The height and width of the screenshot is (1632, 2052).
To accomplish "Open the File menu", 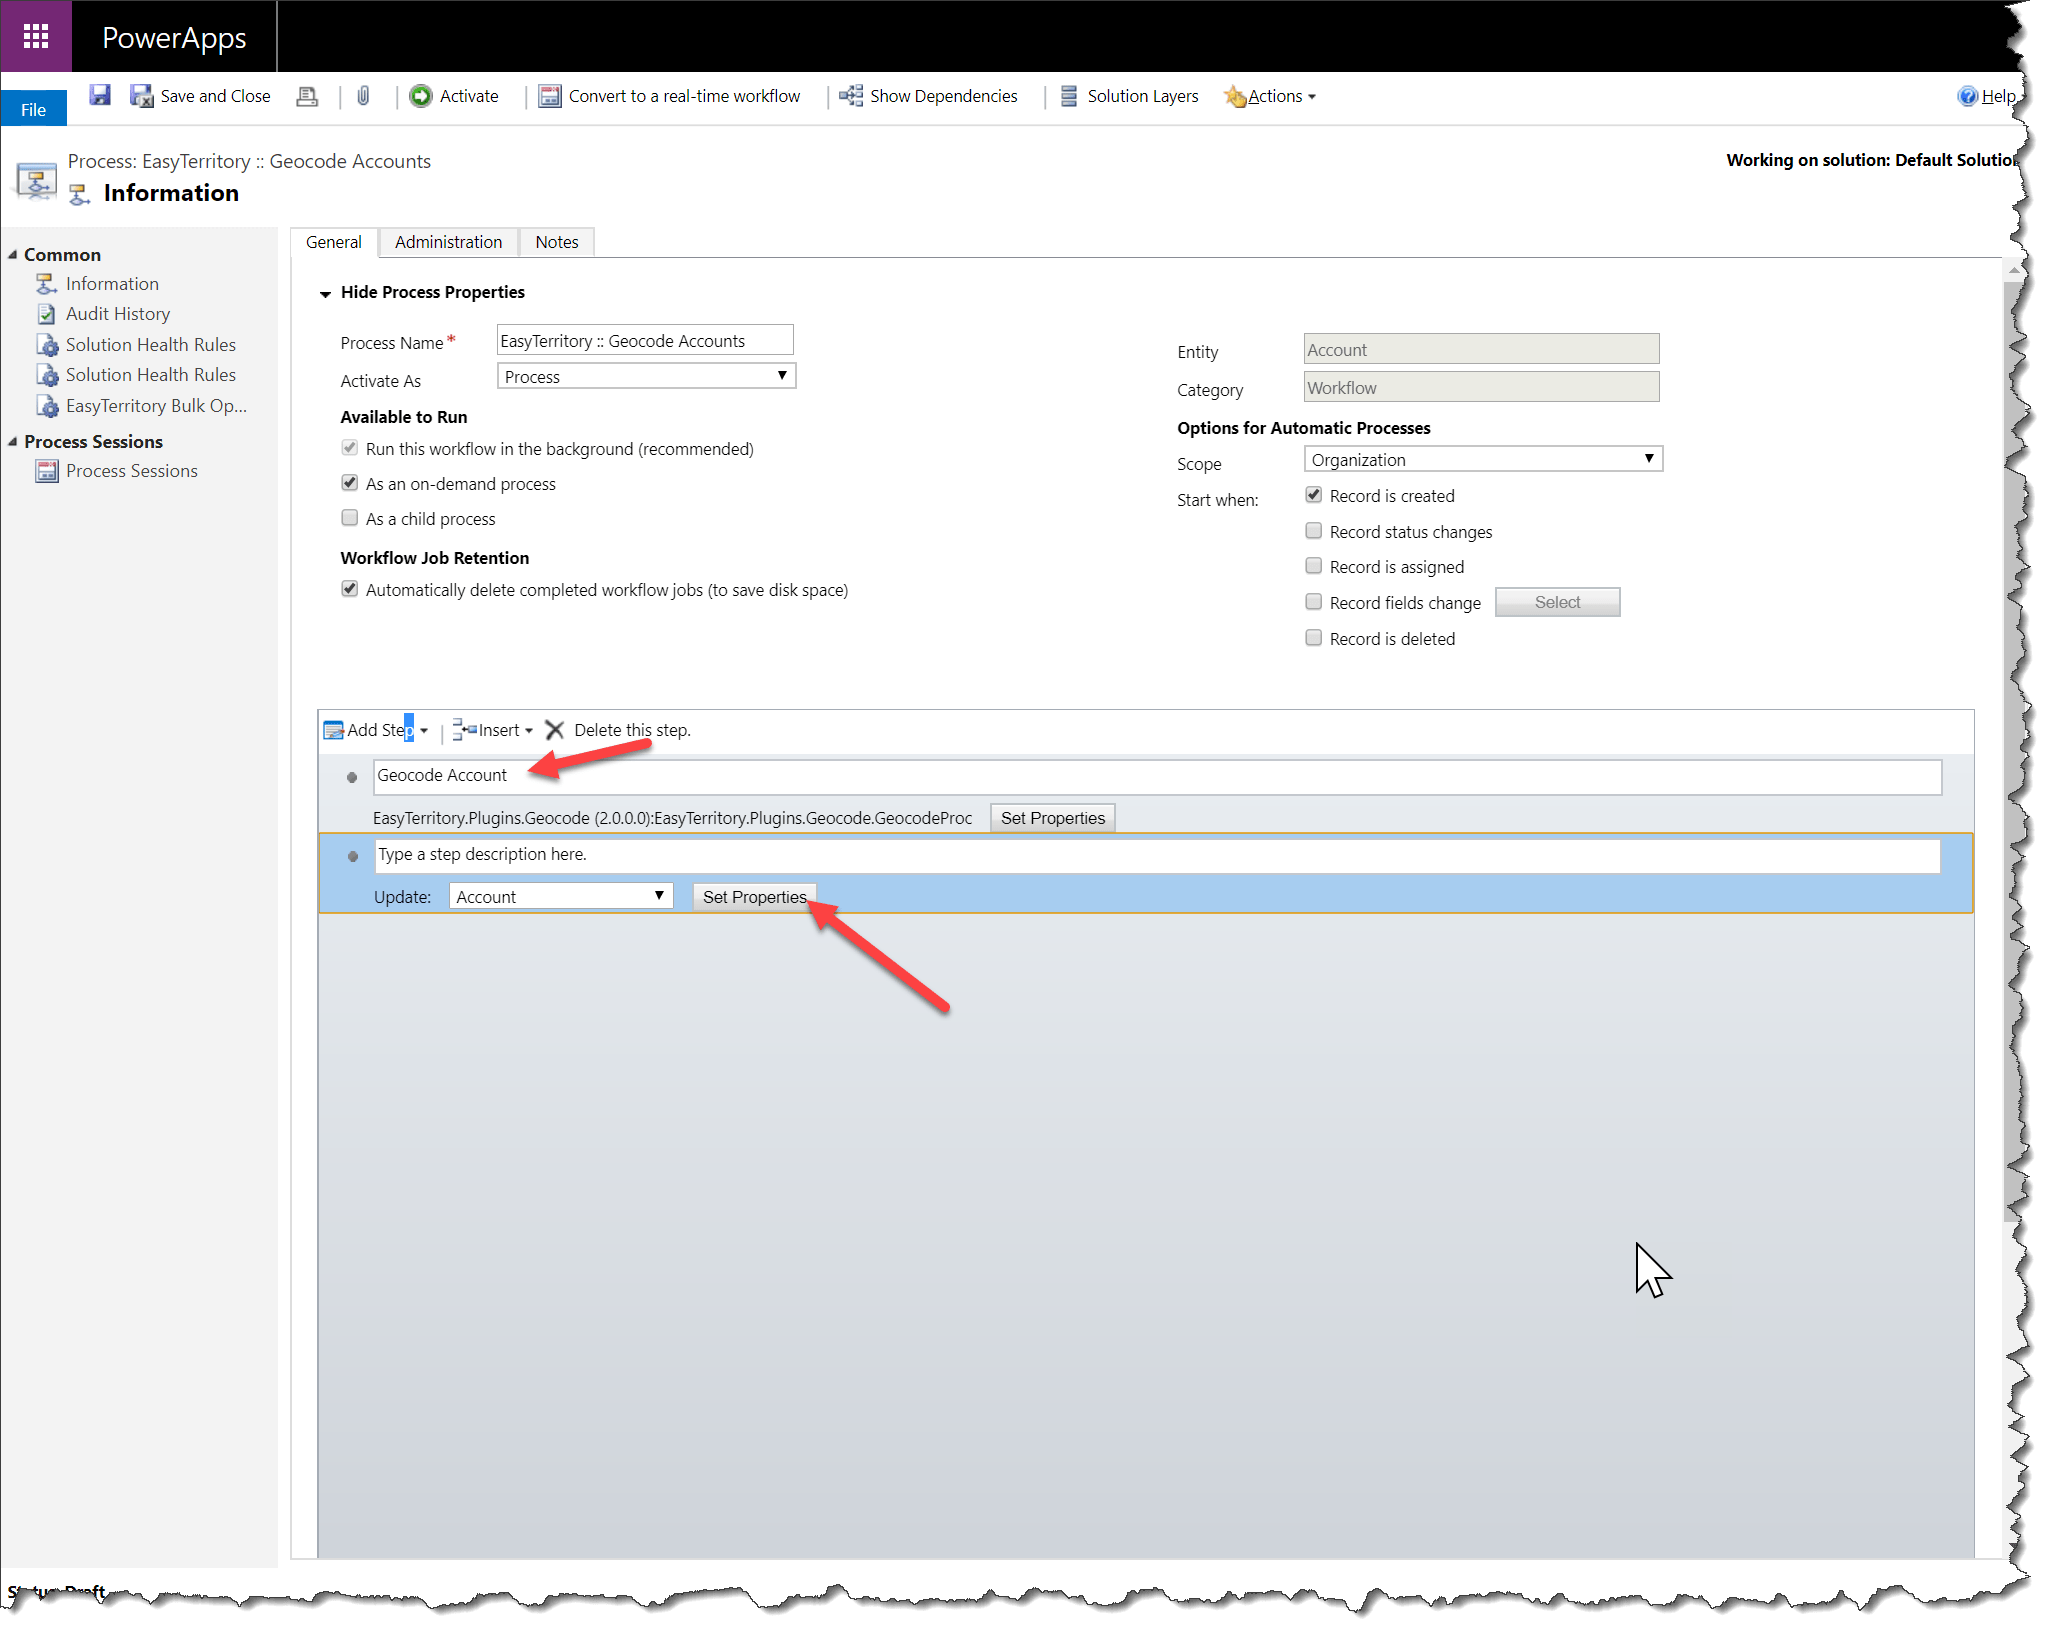I will (33, 108).
